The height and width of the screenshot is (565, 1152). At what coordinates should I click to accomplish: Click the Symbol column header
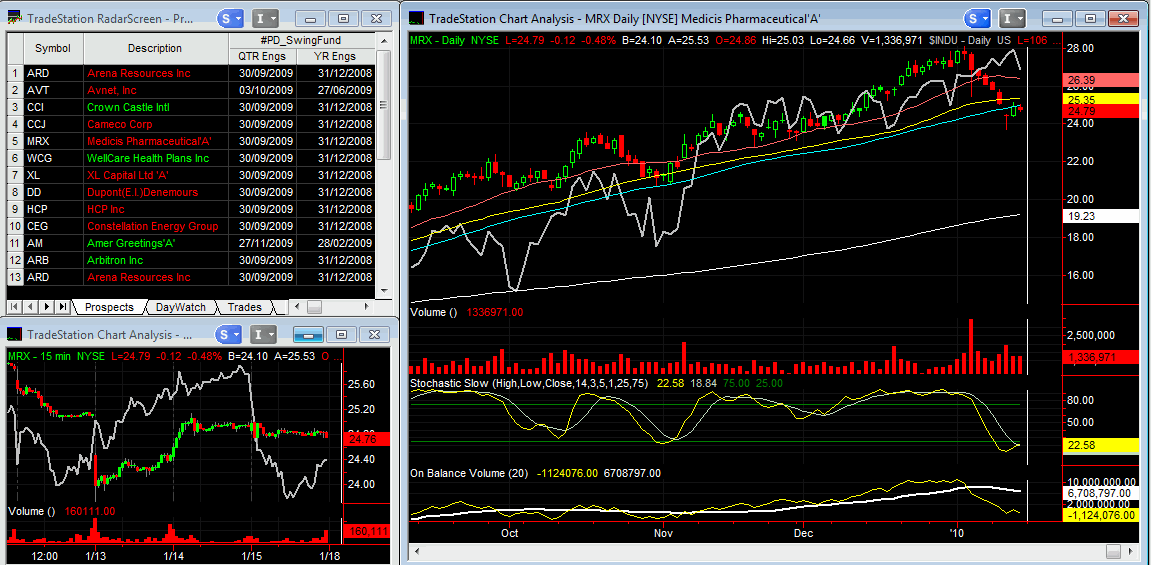53,48
